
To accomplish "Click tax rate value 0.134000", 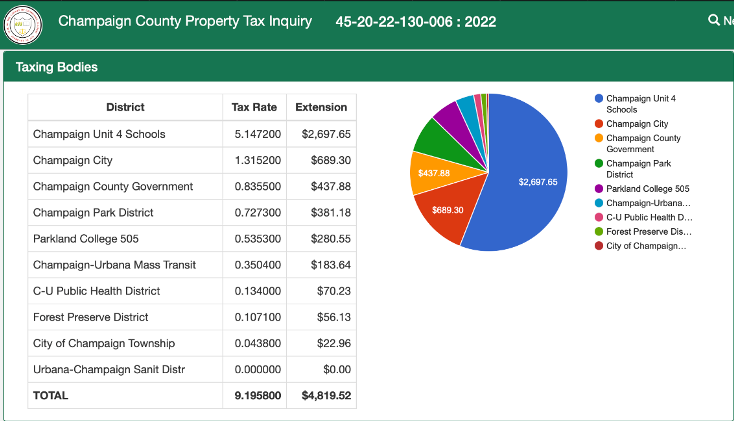I will (x=257, y=291).
